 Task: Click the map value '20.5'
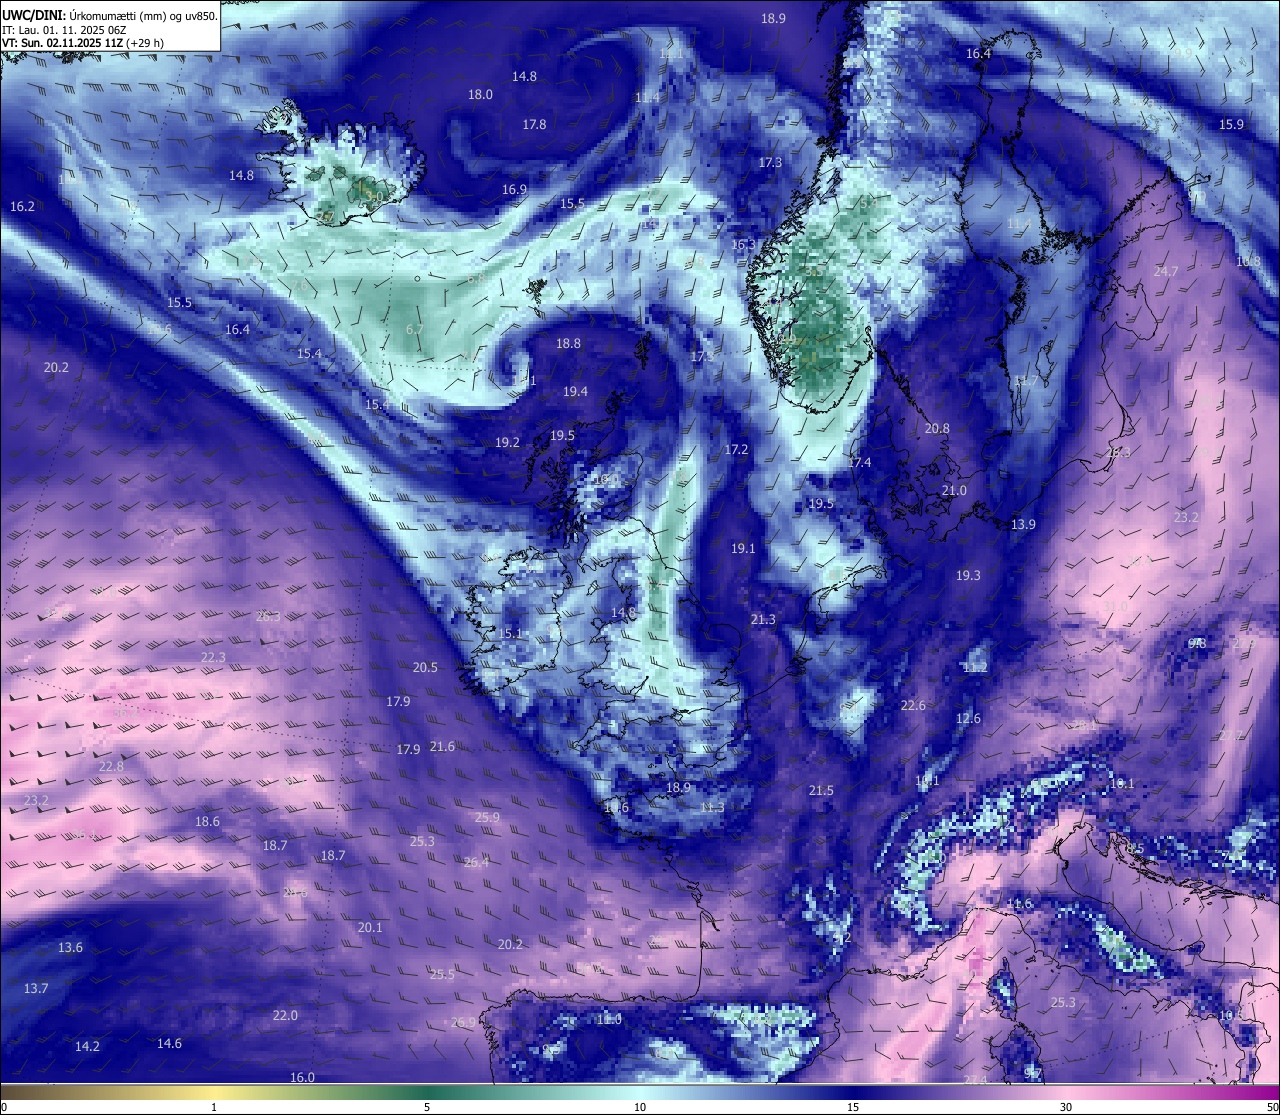coord(425,667)
